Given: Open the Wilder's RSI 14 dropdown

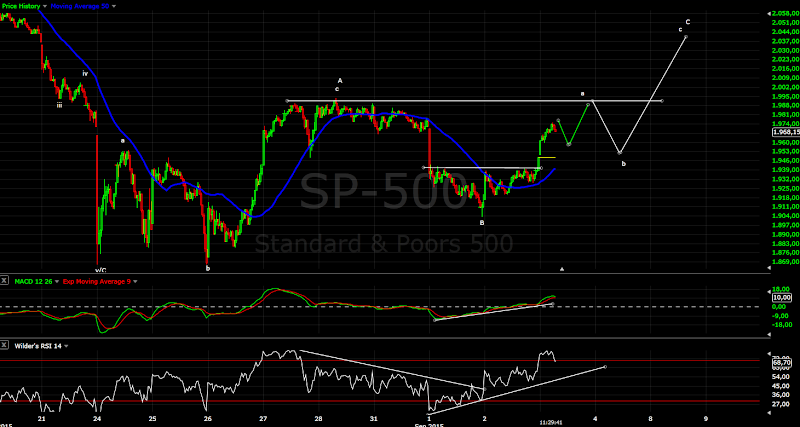Looking at the screenshot, I should coord(66,346).
